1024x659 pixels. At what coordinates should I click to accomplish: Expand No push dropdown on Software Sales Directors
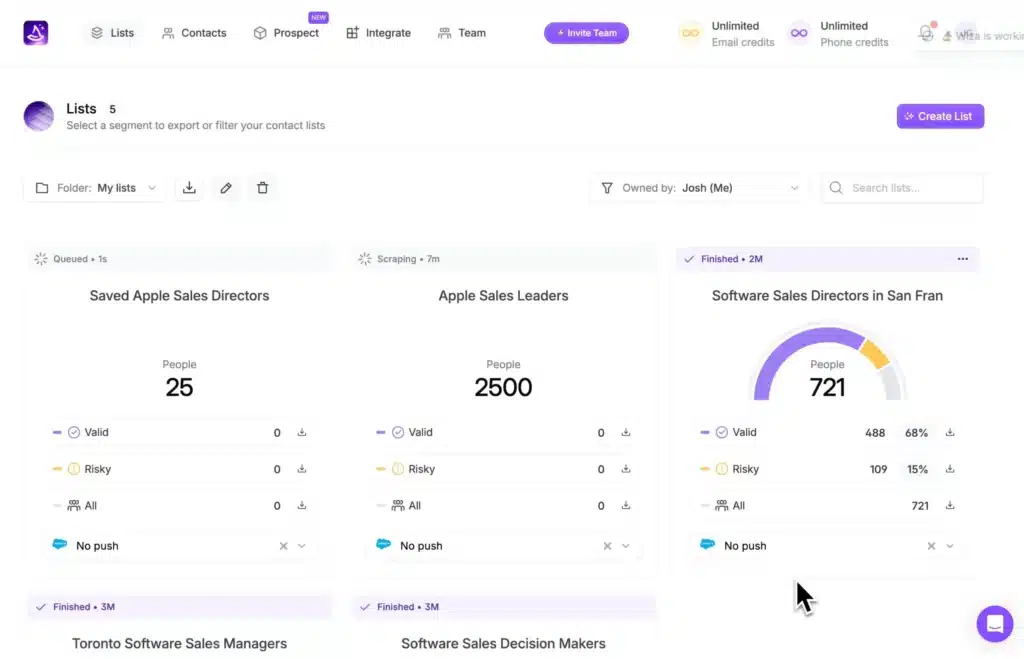950,546
